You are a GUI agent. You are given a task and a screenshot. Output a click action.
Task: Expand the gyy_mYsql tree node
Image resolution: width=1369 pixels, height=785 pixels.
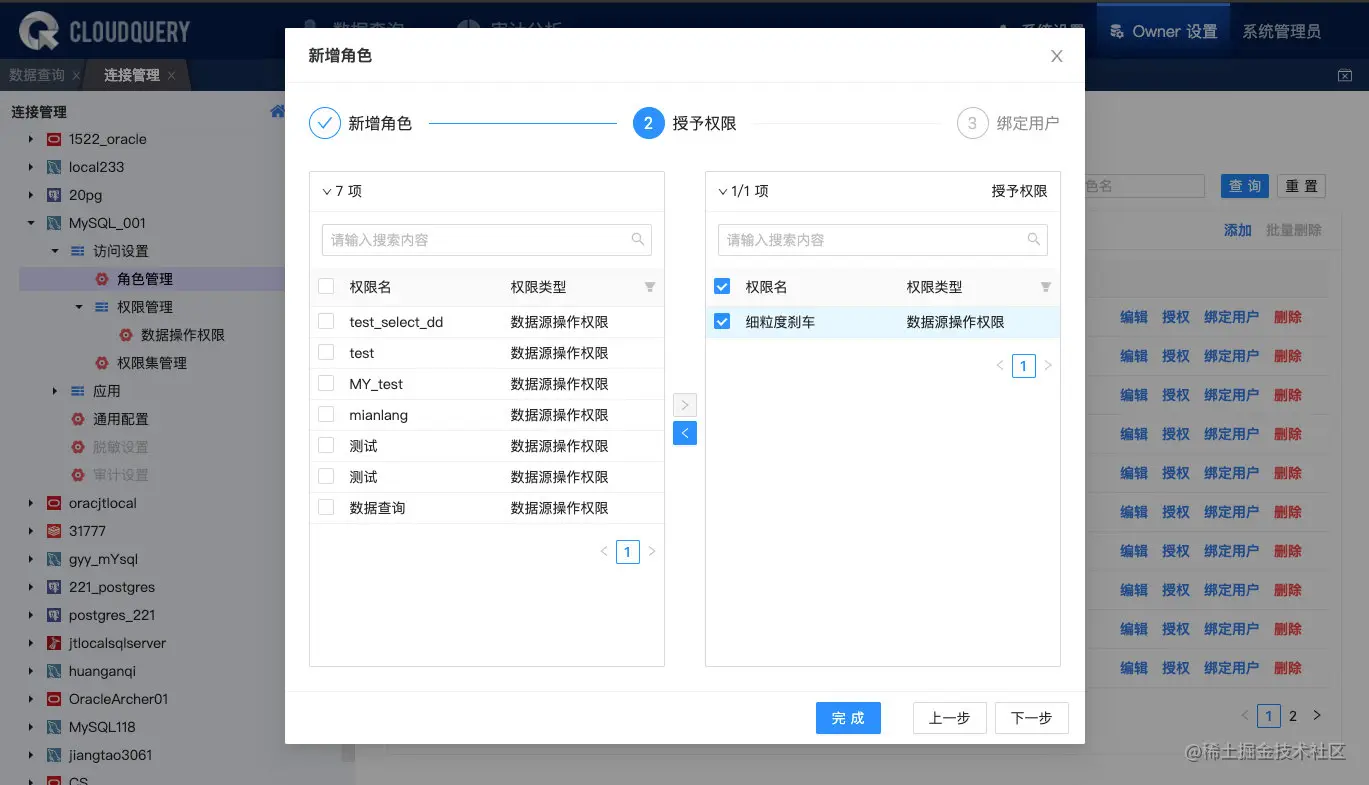click(31, 559)
